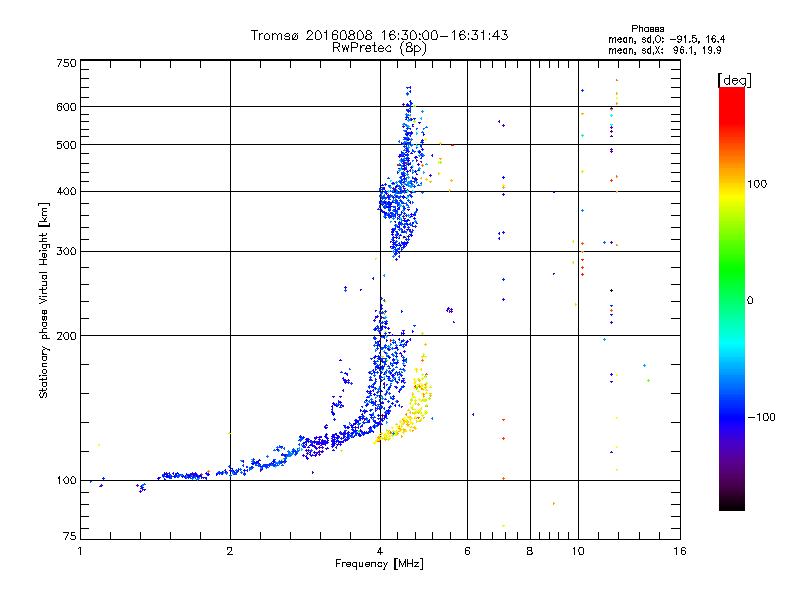
Task: Click the colorbar label '0'
Action: [750, 301]
